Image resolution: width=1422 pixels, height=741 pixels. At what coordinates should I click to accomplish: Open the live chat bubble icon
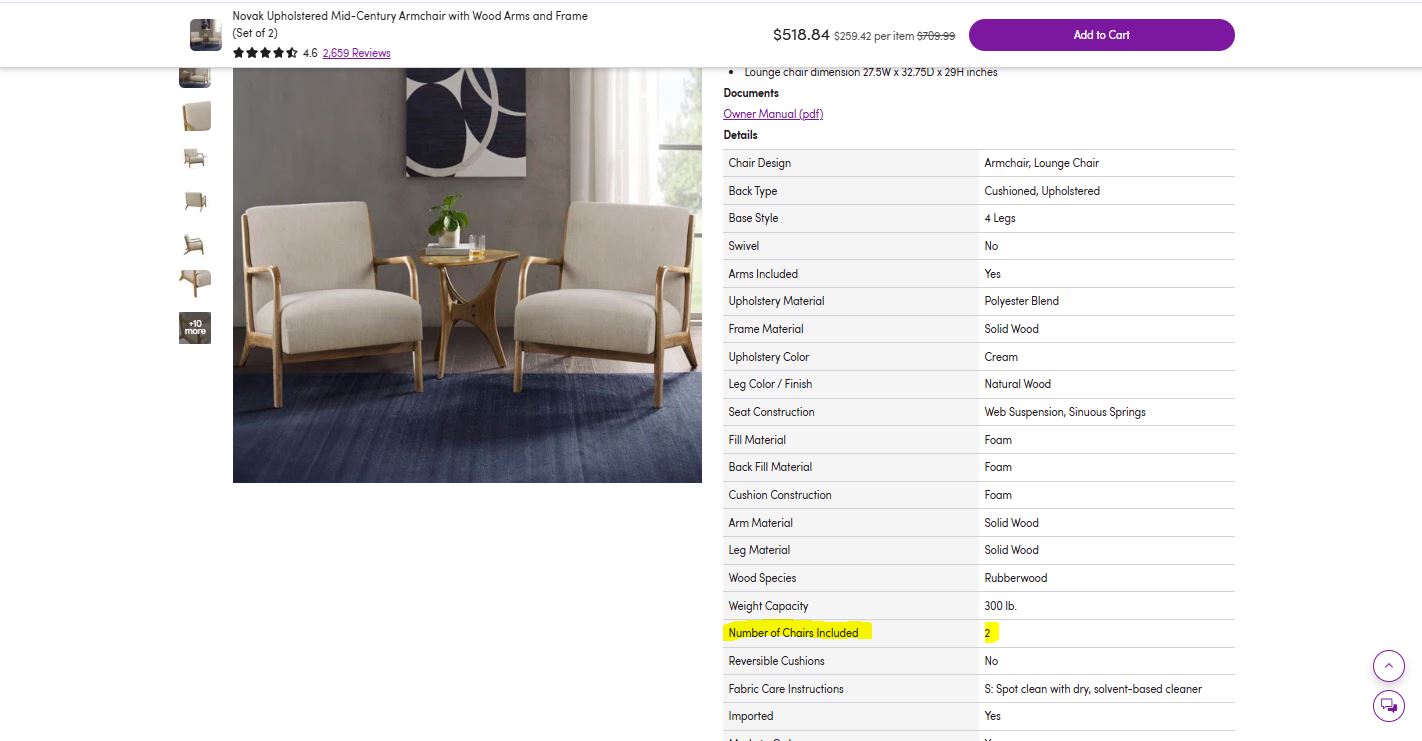click(1388, 706)
